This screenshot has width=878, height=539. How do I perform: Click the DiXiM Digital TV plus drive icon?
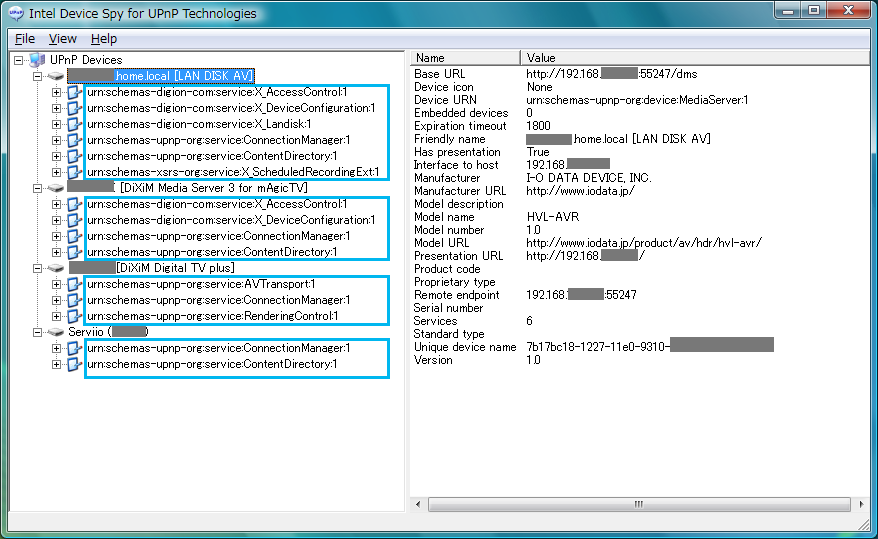coord(55,268)
